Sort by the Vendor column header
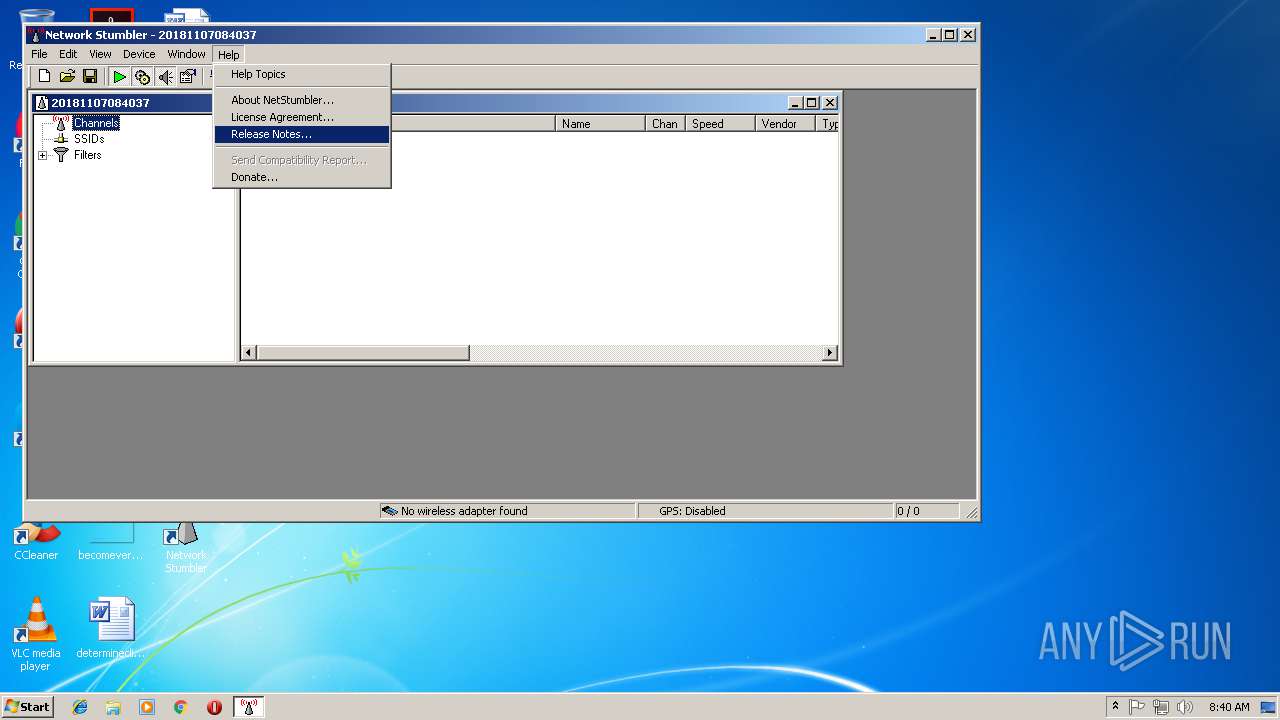The height and width of the screenshot is (720, 1280). tap(786, 124)
